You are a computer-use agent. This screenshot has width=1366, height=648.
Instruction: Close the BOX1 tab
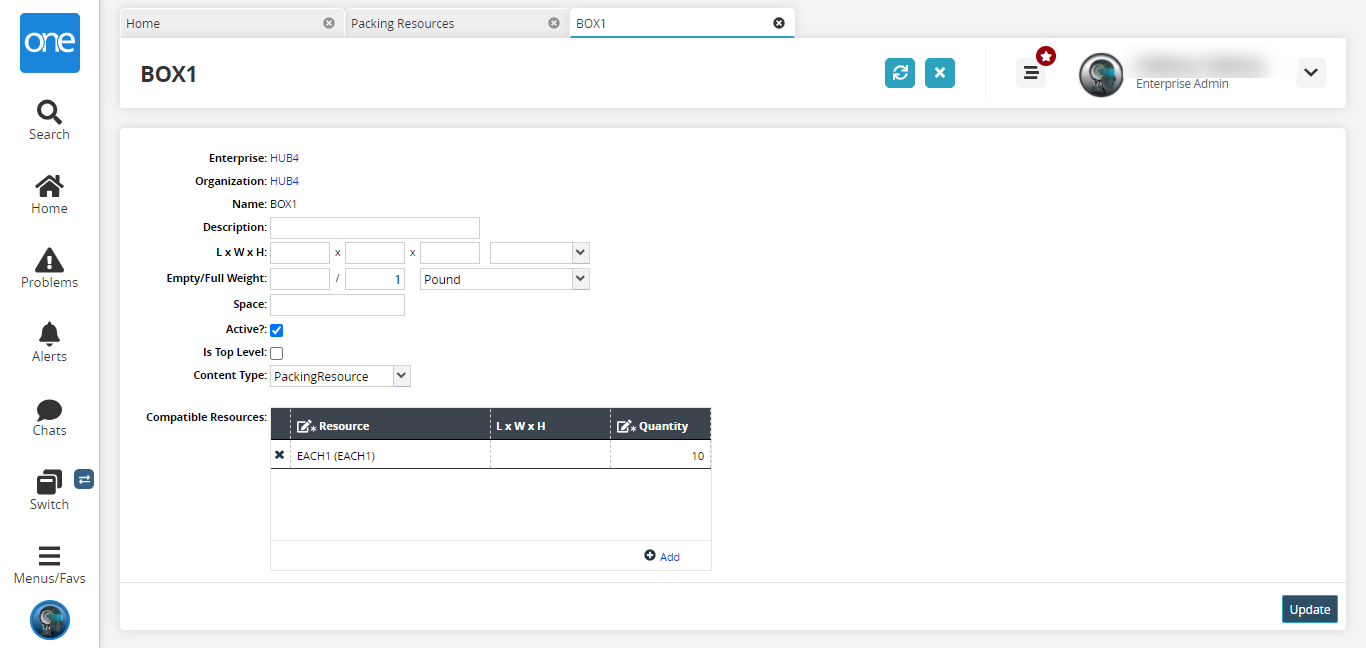[779, 23]
